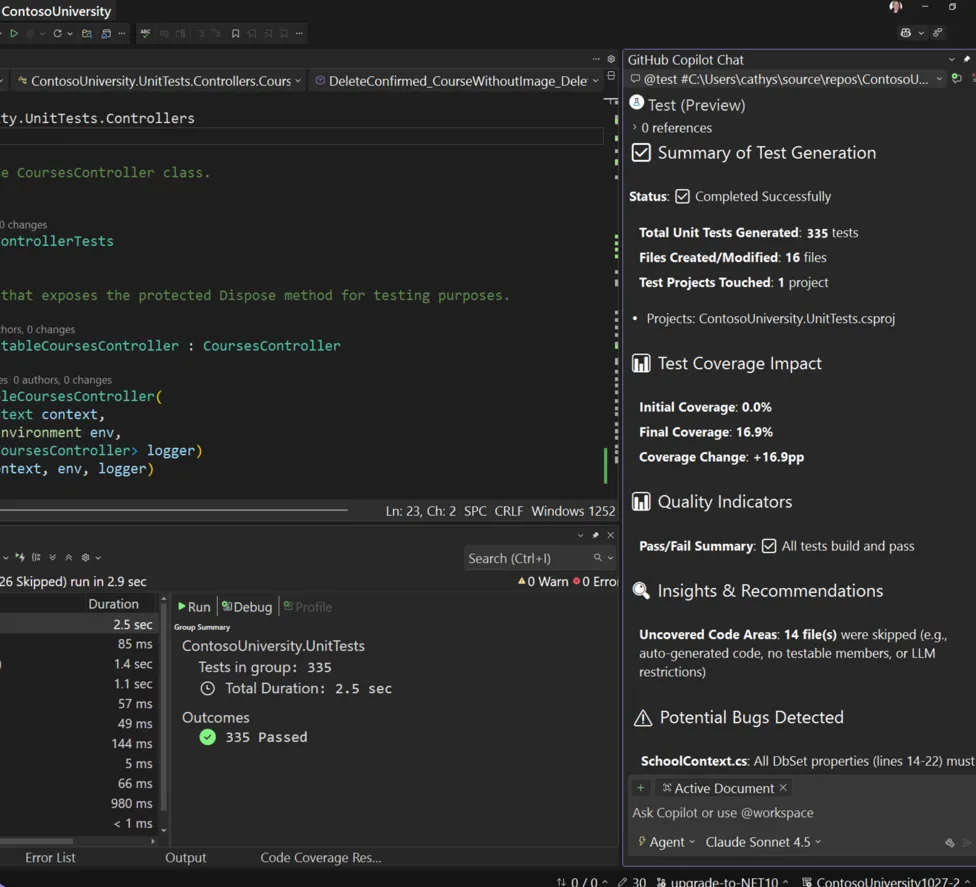Remove the Active Document context chip
This screenshot has width=976, height=887.
coord(782,788)
